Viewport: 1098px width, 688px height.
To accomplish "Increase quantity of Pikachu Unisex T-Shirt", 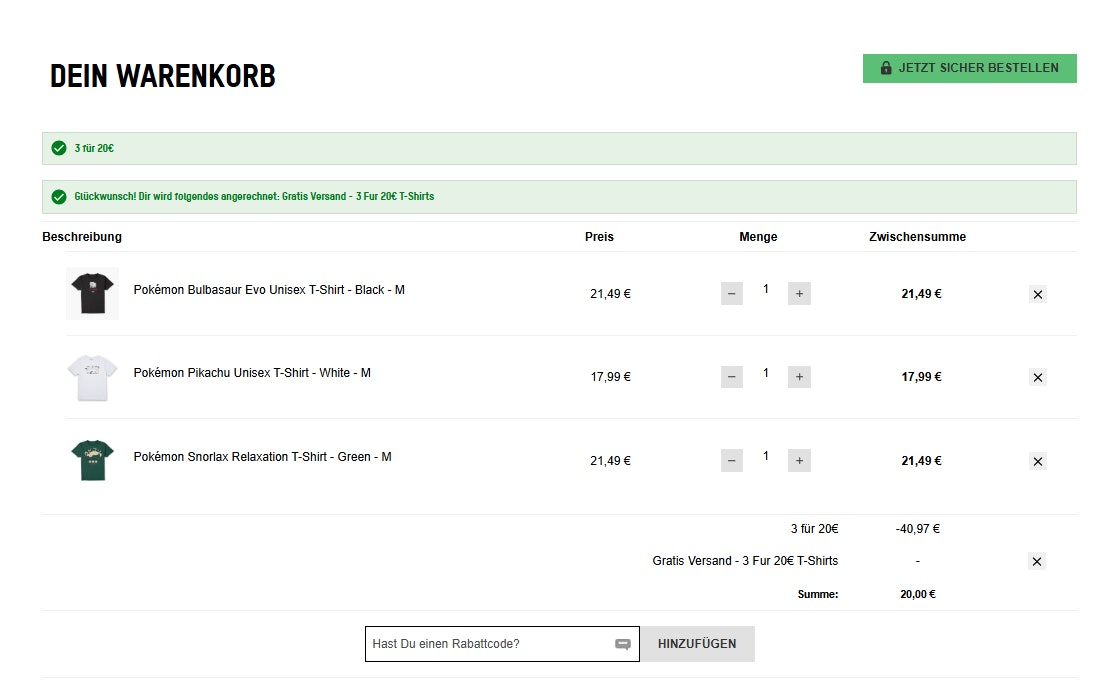I will [x=799, y=377].
